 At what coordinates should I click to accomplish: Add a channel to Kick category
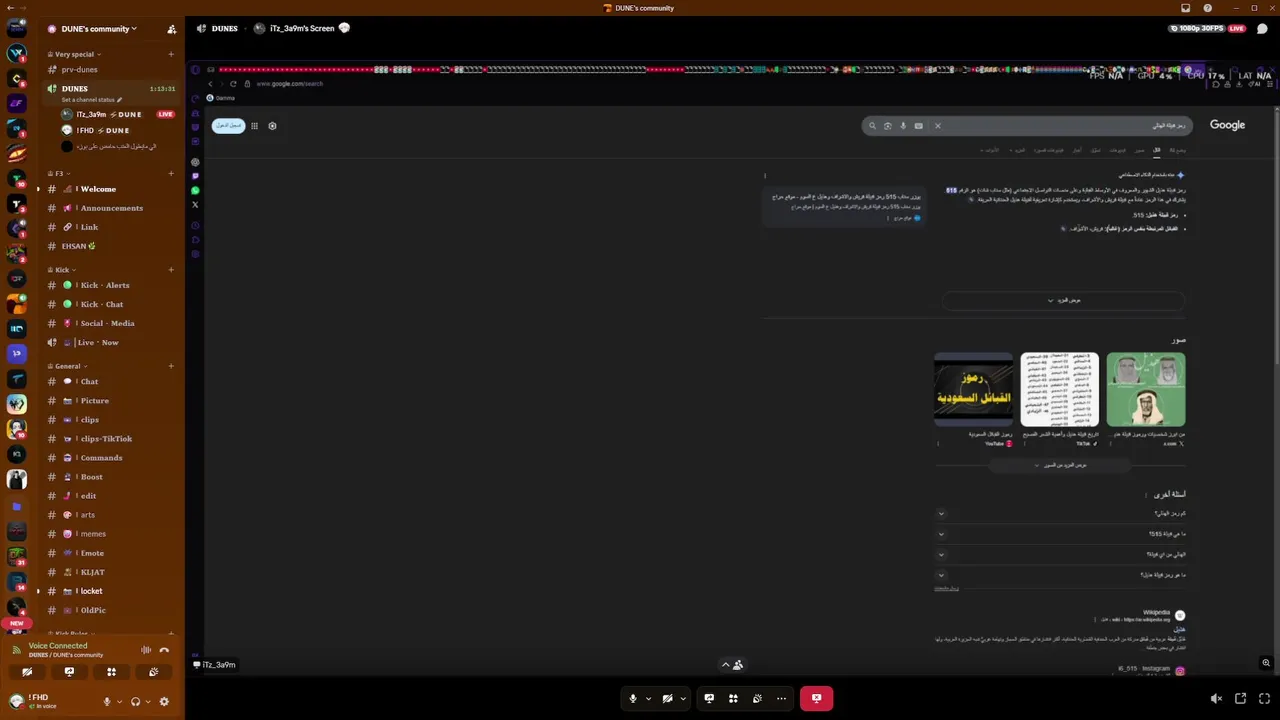click(171, 270)
